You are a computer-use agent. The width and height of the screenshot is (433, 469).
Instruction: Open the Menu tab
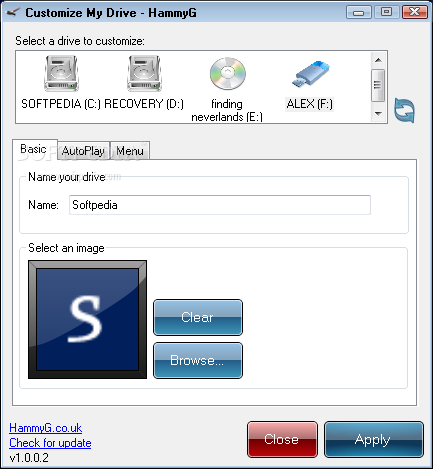[130, 151]
